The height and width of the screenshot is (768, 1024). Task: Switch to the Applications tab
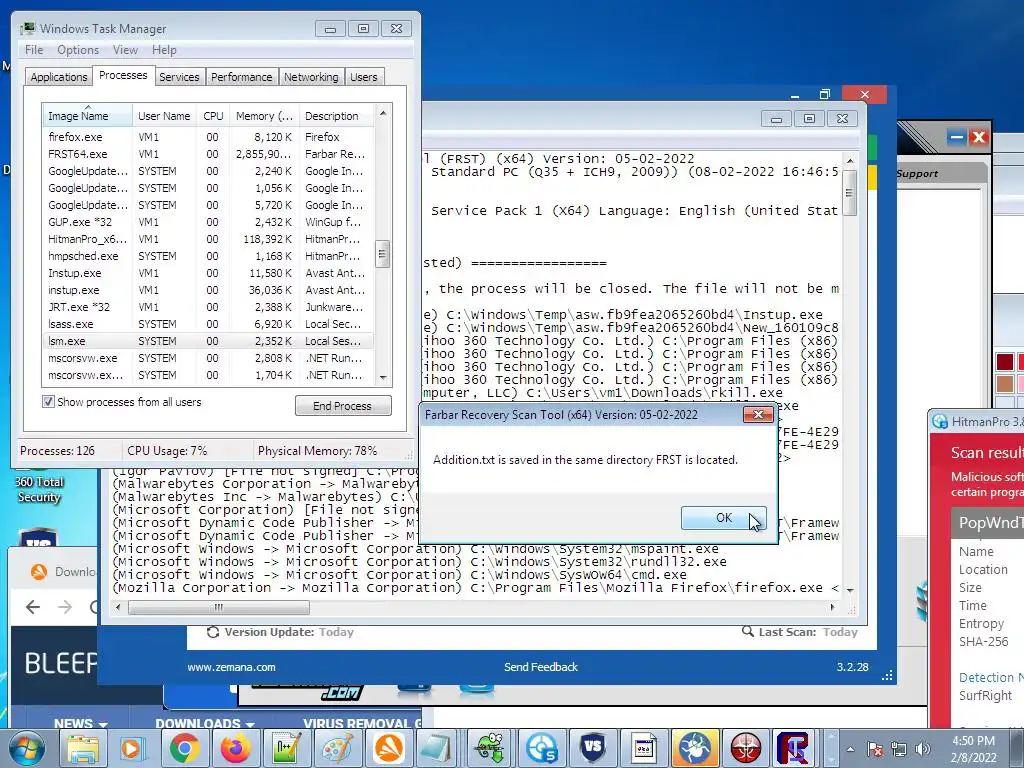pyautogui.click(x=59, y=77)
